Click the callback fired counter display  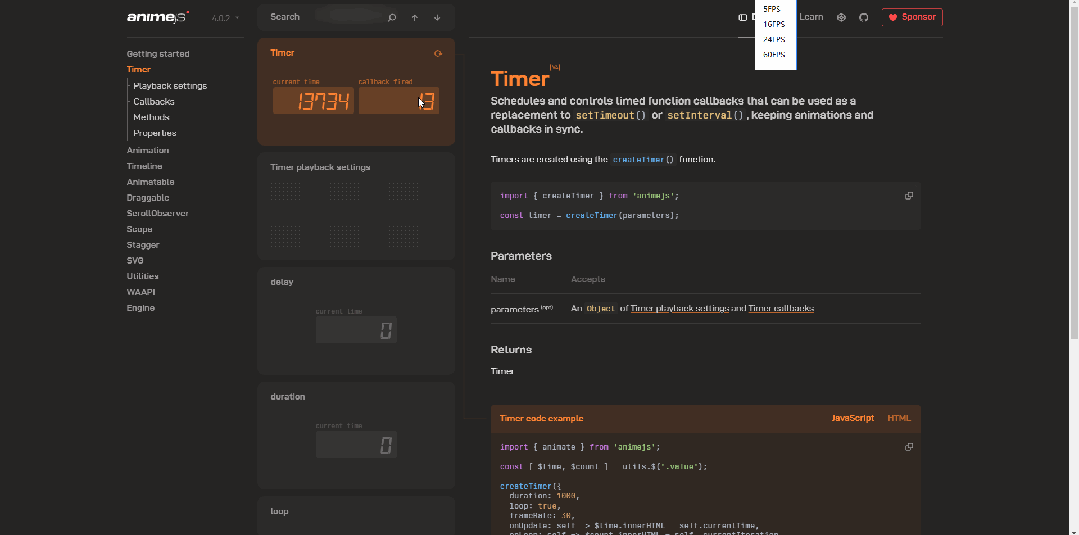[x=398, y=101]
